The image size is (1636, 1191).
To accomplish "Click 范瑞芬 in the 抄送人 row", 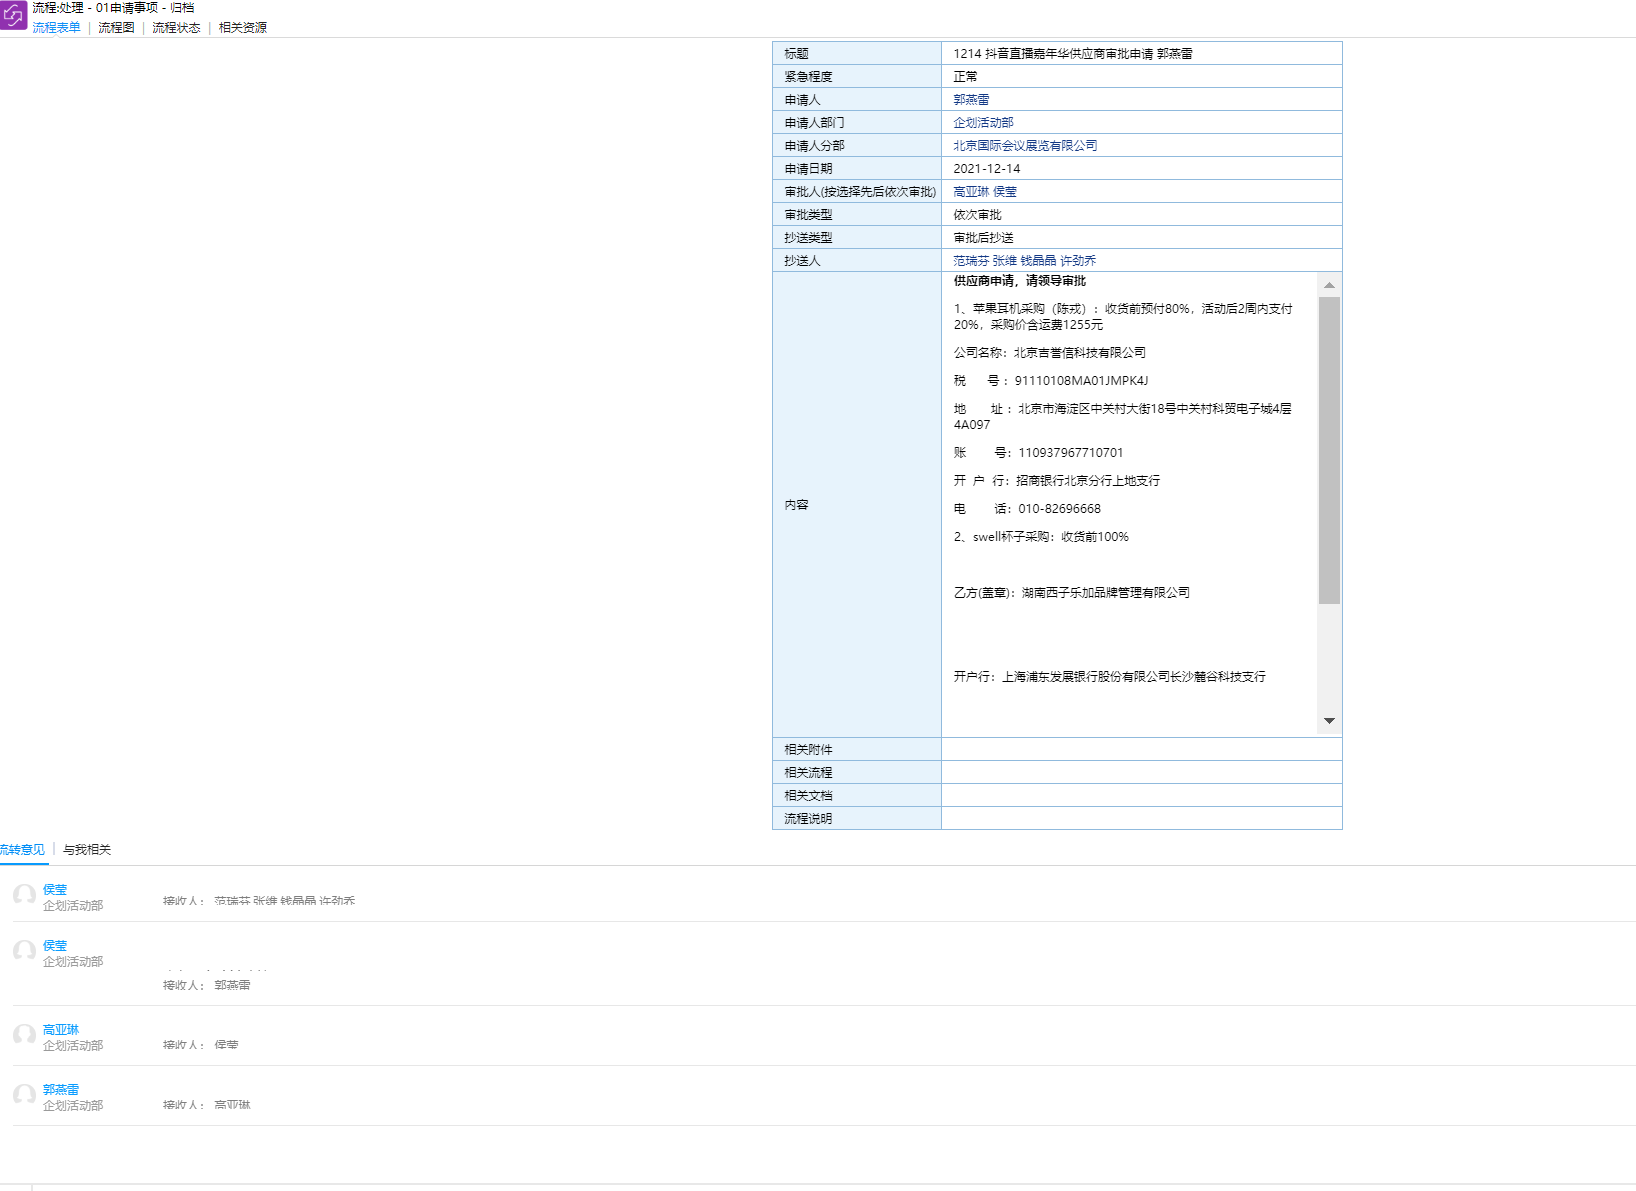I will point(970,261).
